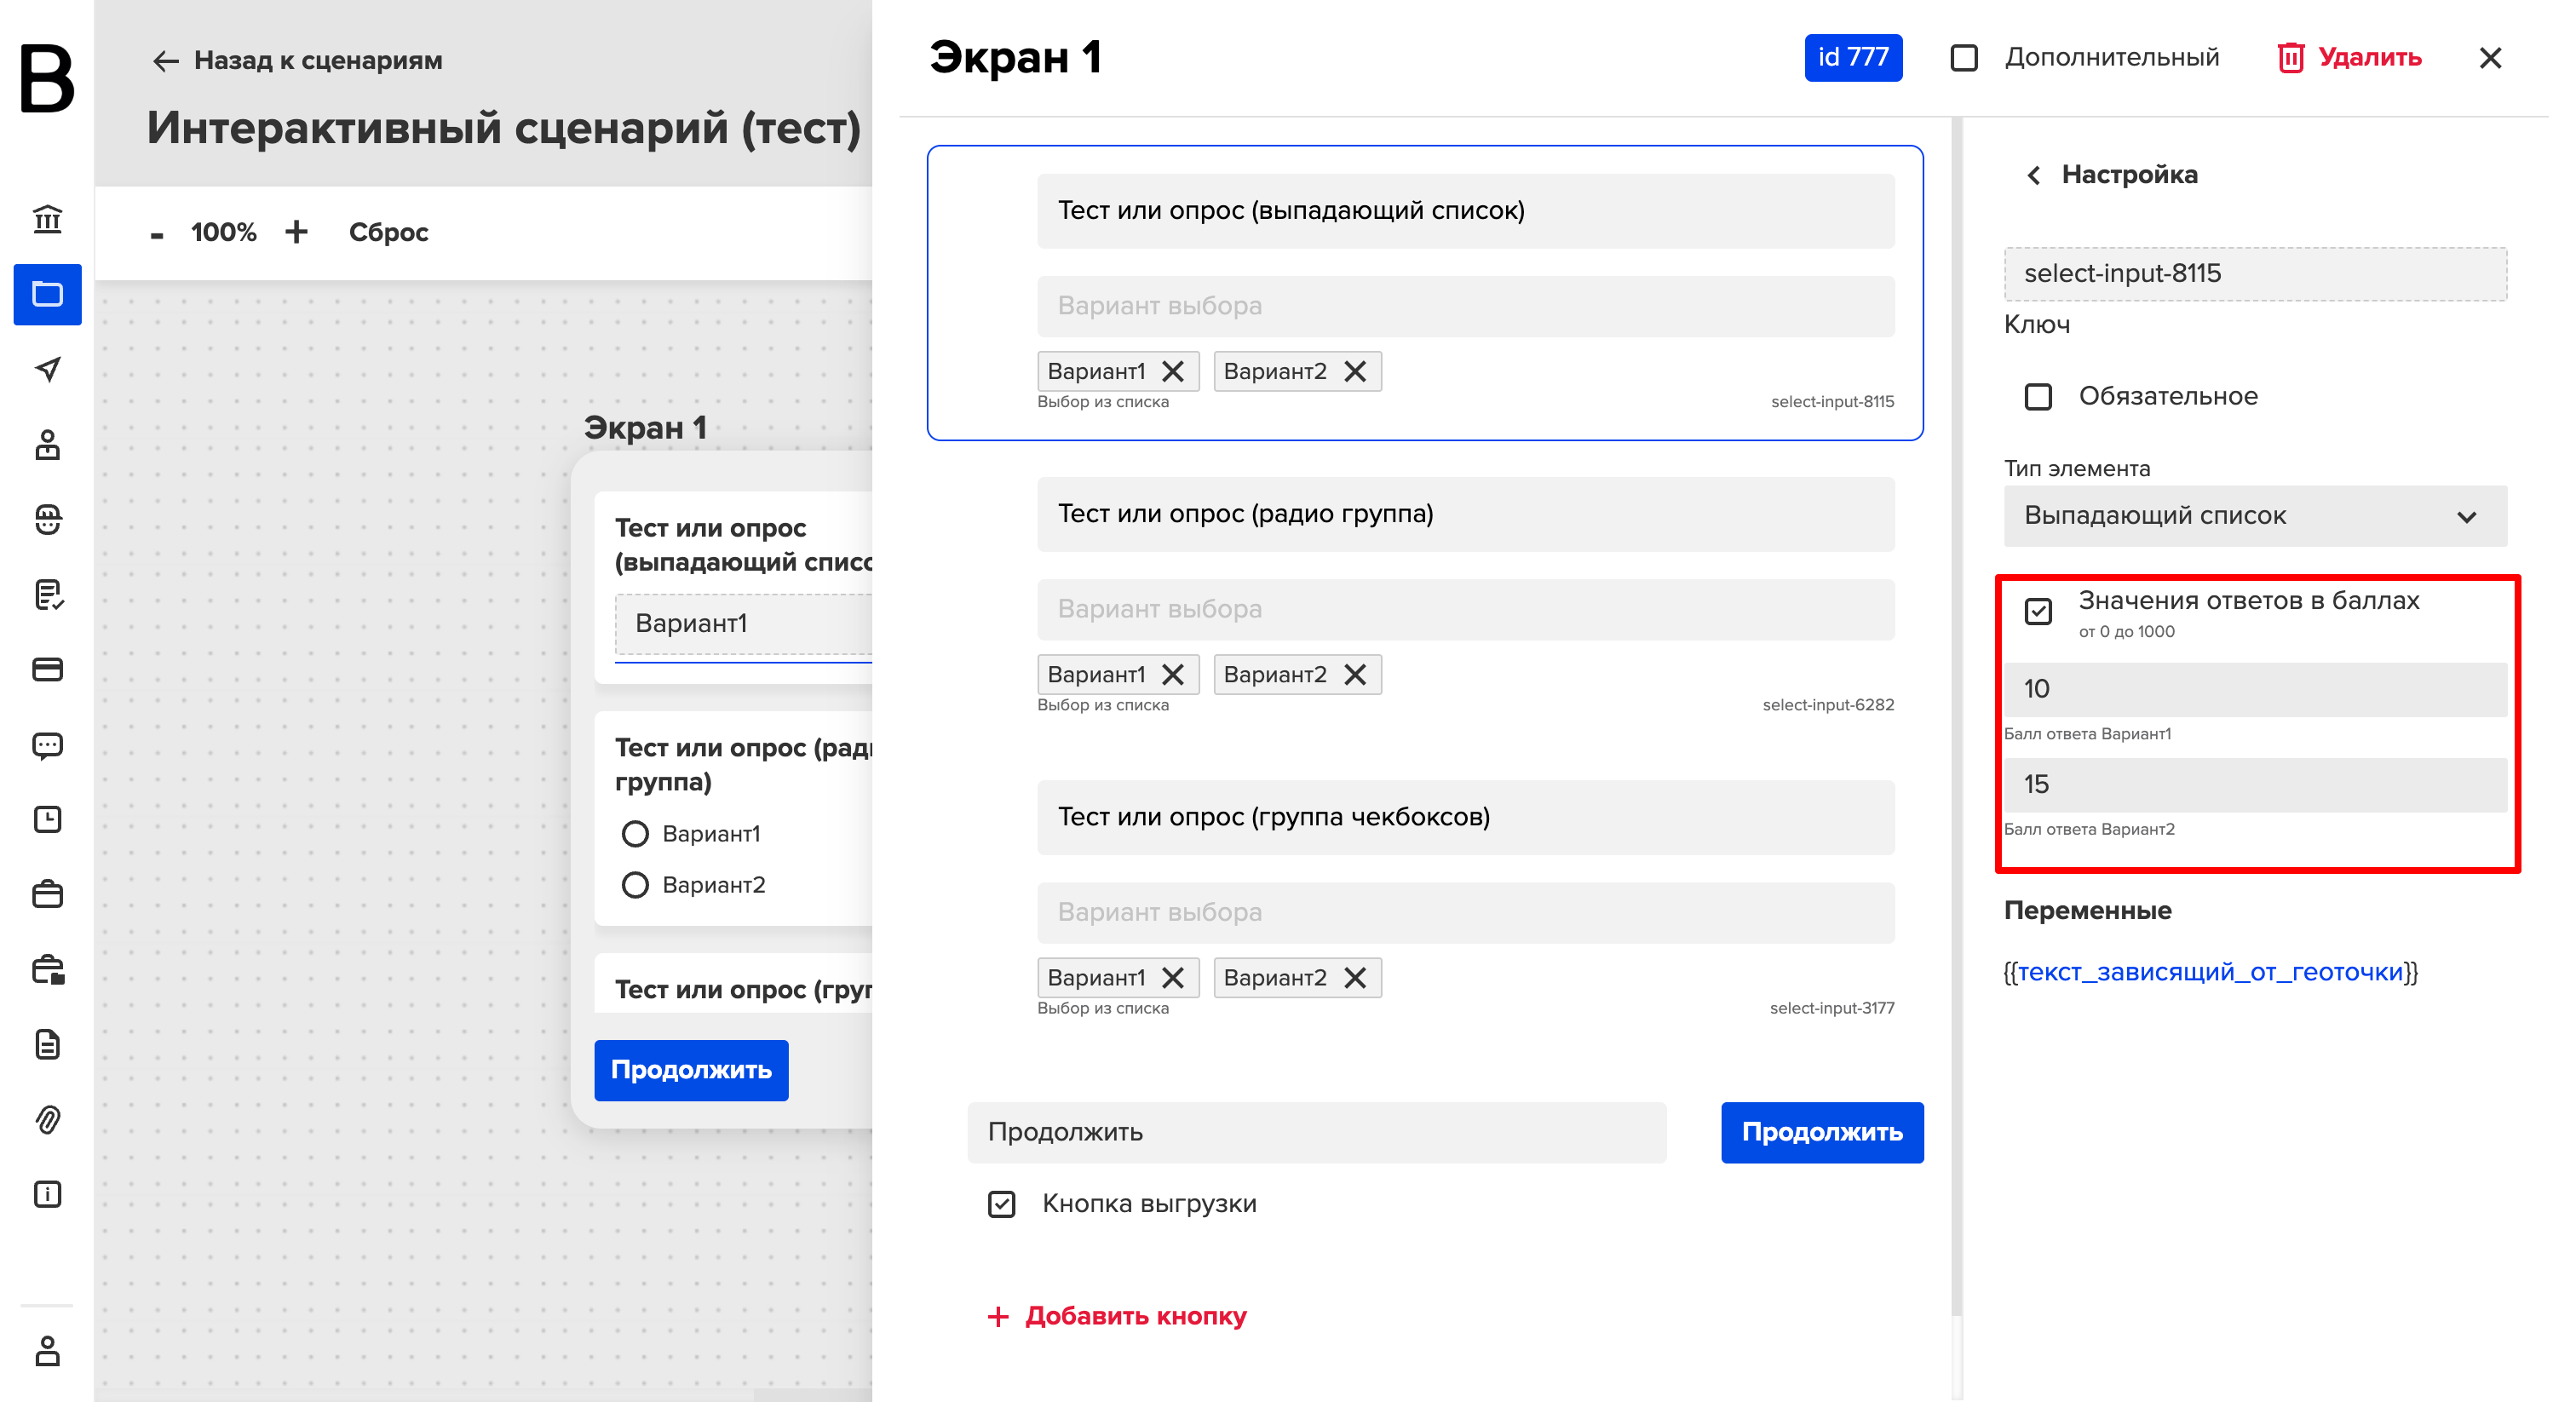The width and height of the screenshot is (2576, 1402).
Task: Select Вариант1 radio in canvas preview
Action: [635, 834]
